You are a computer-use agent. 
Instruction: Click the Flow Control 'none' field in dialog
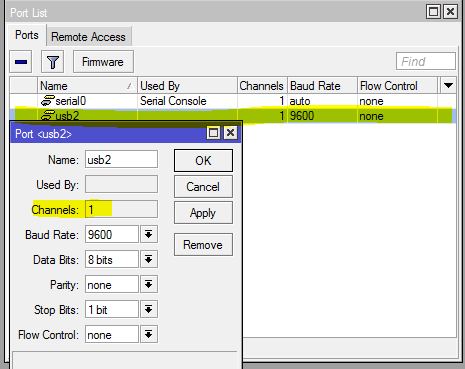(x=112, y=334)
